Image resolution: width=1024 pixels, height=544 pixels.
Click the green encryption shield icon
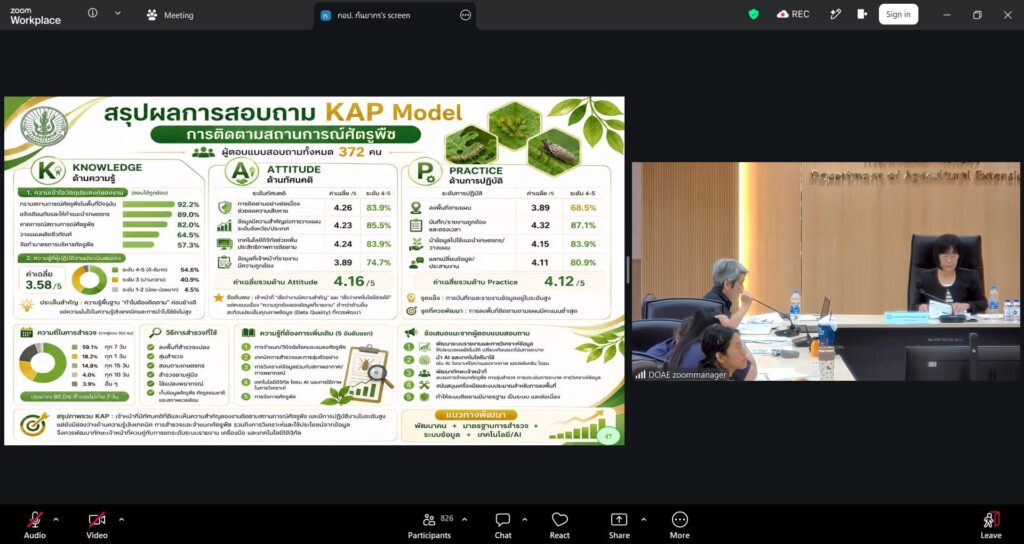(x=754, y=14)
